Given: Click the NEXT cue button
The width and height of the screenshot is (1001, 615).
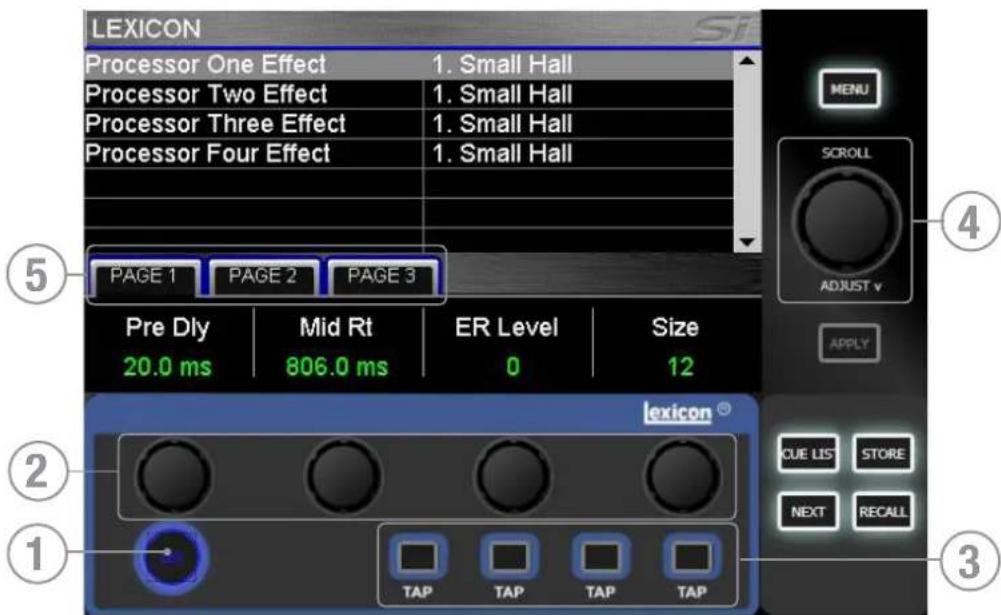Looking at the screenshot, I should click(808, 512).
